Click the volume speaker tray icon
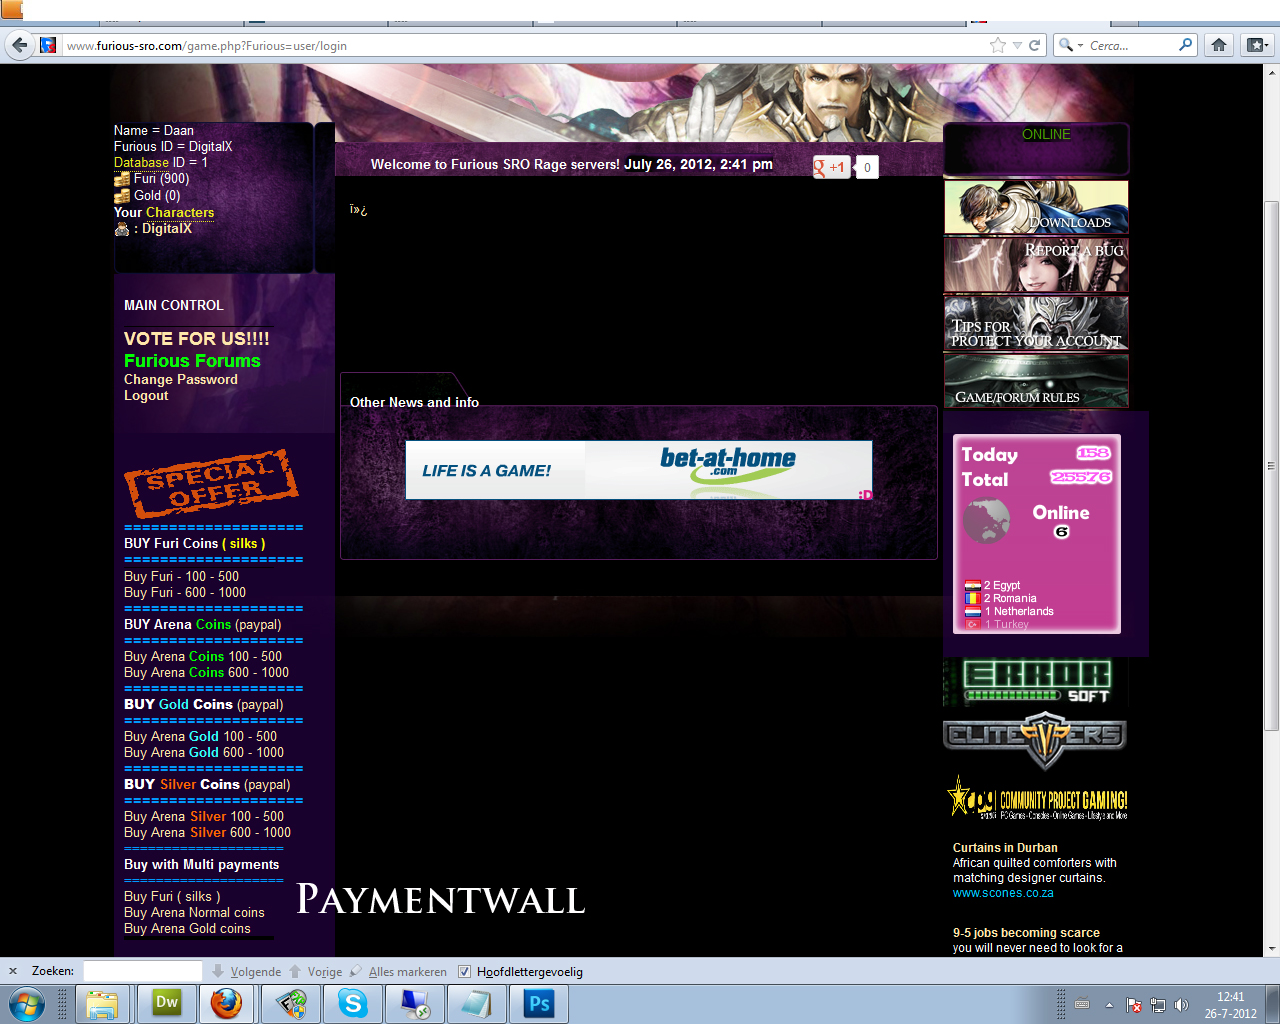 (1181, 1005)
